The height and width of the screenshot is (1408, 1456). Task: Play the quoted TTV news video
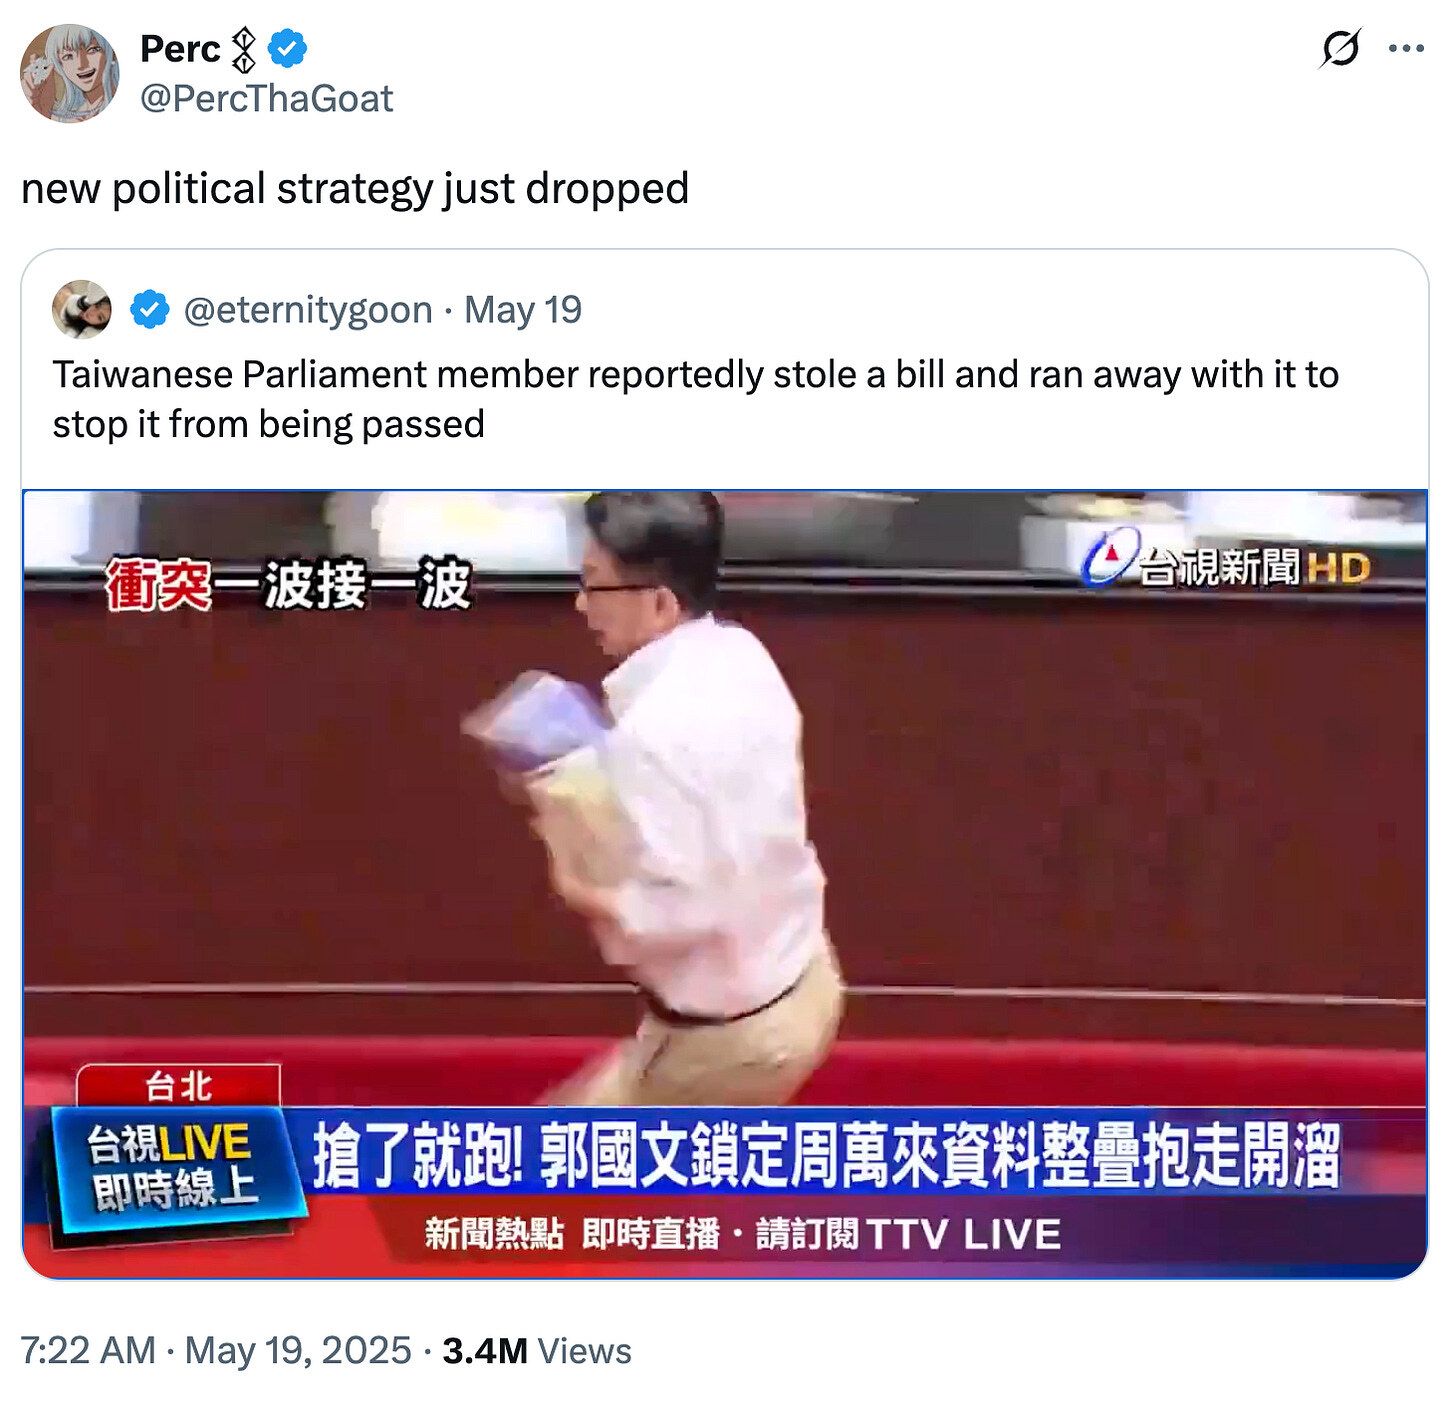coord(725,884)
